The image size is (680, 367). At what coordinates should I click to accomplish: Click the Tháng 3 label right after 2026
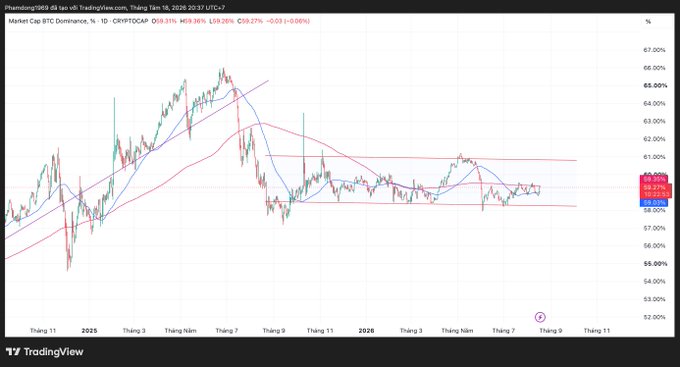(411, 331)
